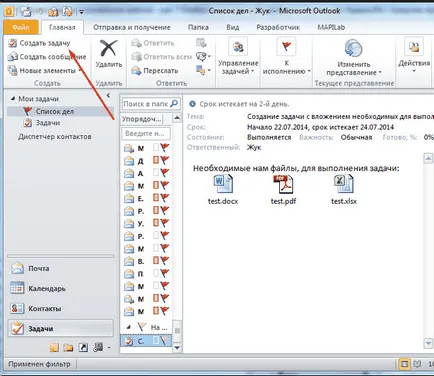Select the list item labeled П
Image resolution: width=434 pixels, height=376 pixels.
146,274
